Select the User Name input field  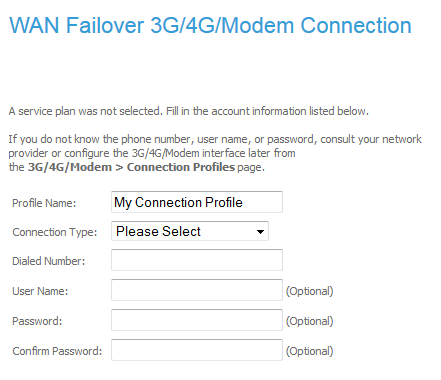pyautogui.click(x=197, y=290)
